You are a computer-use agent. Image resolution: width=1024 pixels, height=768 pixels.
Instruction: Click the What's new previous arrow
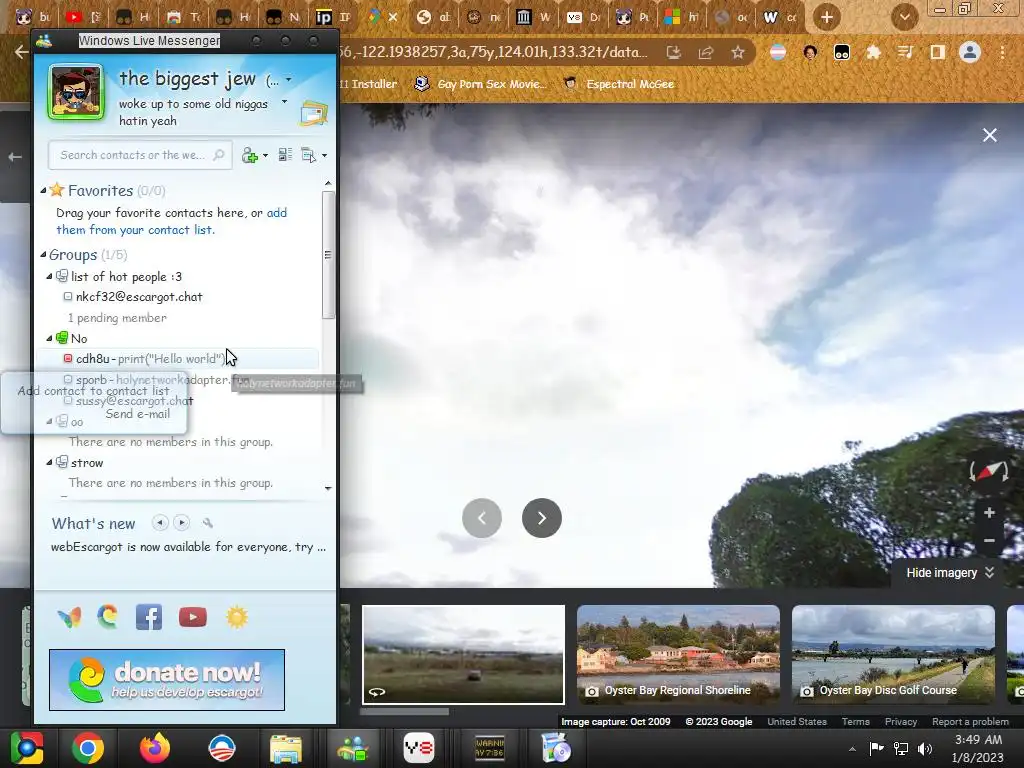point(160,522)
